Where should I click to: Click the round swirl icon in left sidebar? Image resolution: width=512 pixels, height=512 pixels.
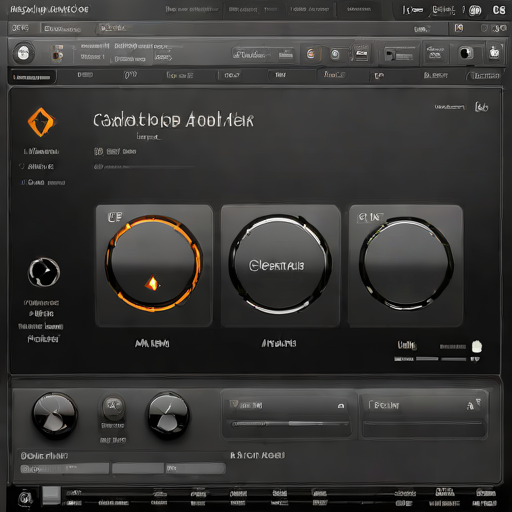click(x=44, y=272)
